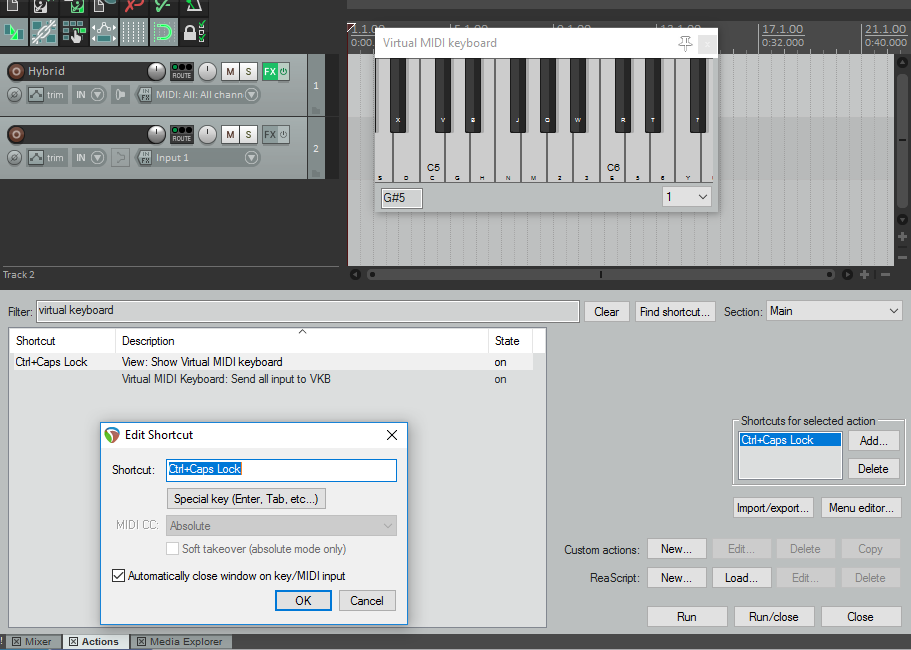Open Virtual MIDI keyboard channel dropdown
The image size is (911, 650).
pos(687,197)
